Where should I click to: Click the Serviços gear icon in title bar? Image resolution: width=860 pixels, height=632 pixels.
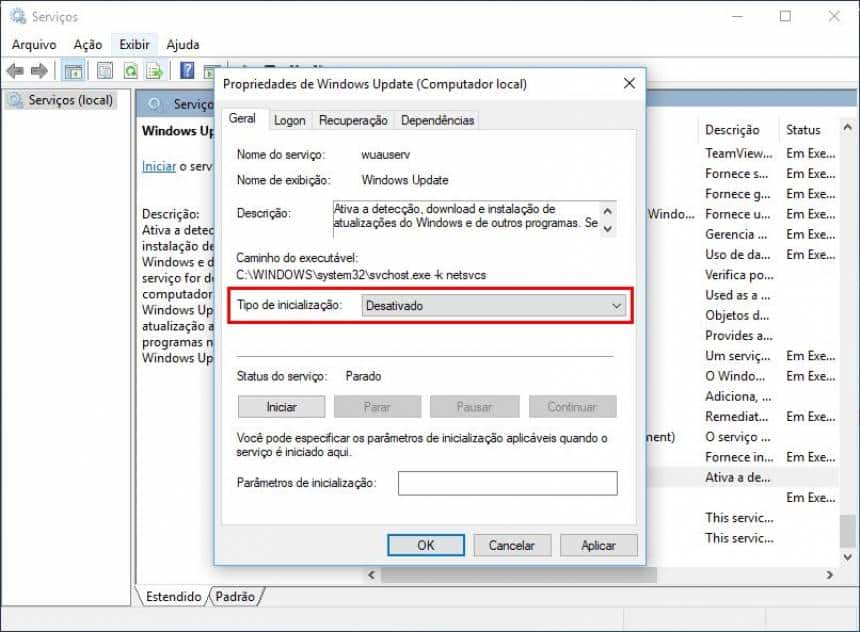pyautogui.click(x=18, y=16)
